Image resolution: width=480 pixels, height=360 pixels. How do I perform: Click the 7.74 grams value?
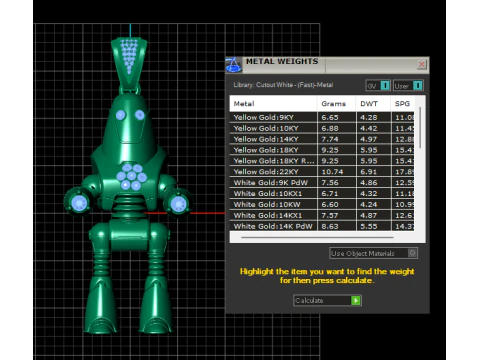tap(330, 139)
